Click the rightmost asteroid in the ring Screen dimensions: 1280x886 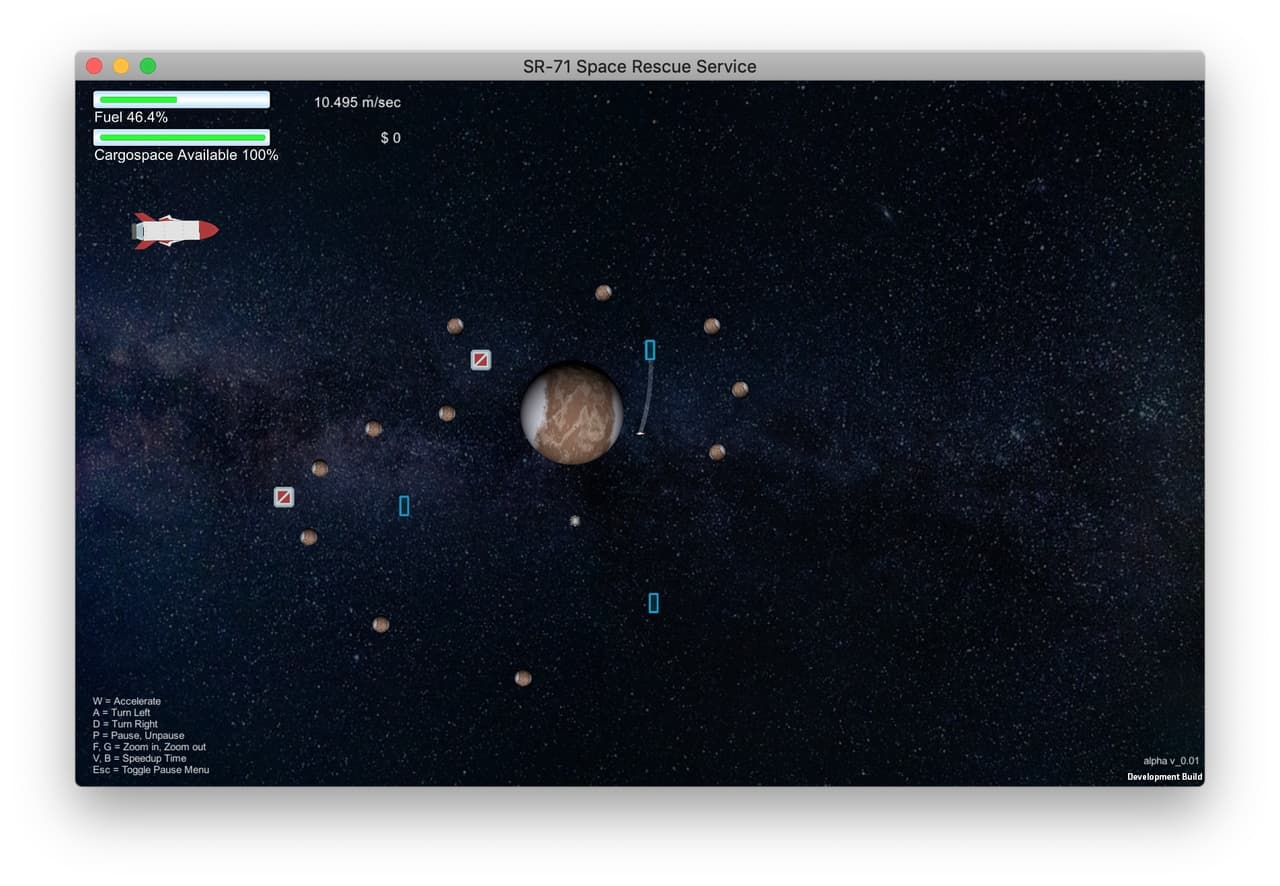pyautogui.click(x=740, y=389)
